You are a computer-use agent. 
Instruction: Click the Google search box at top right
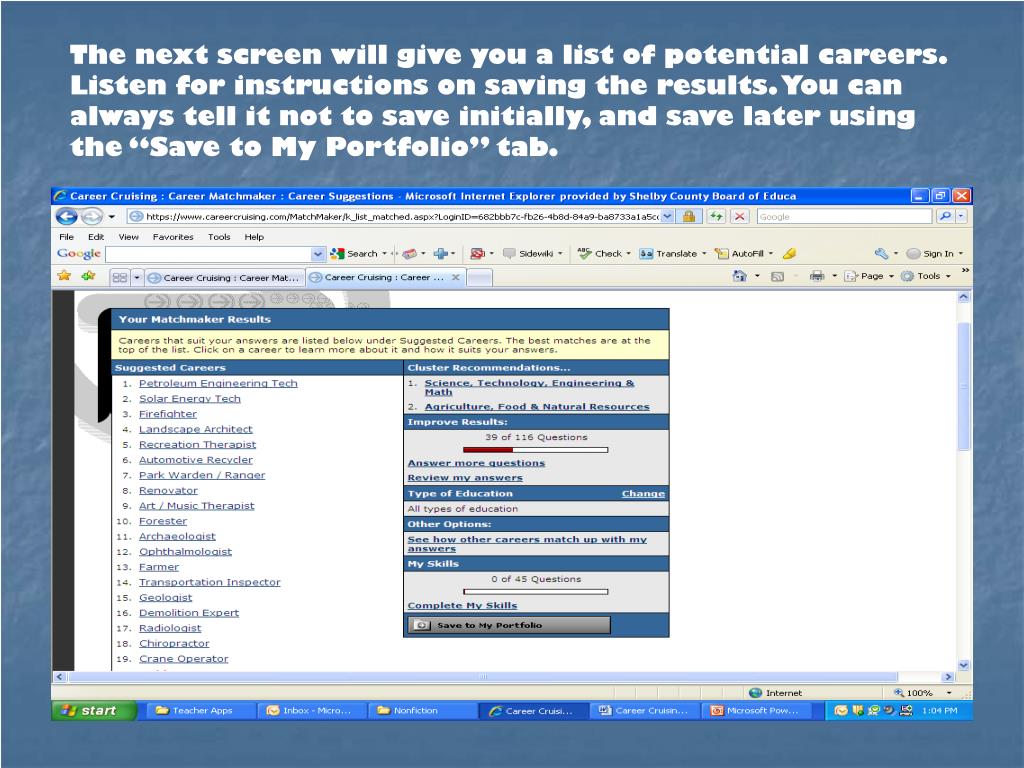[x=844, y=217]
